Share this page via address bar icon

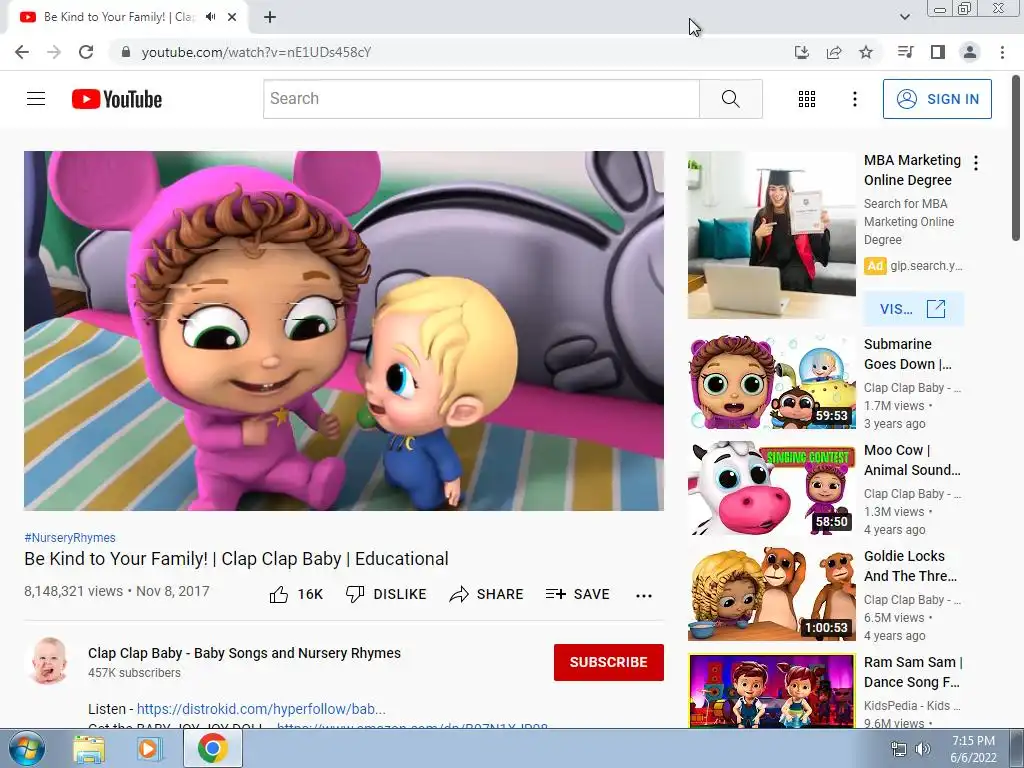click(x=834, y=52)
